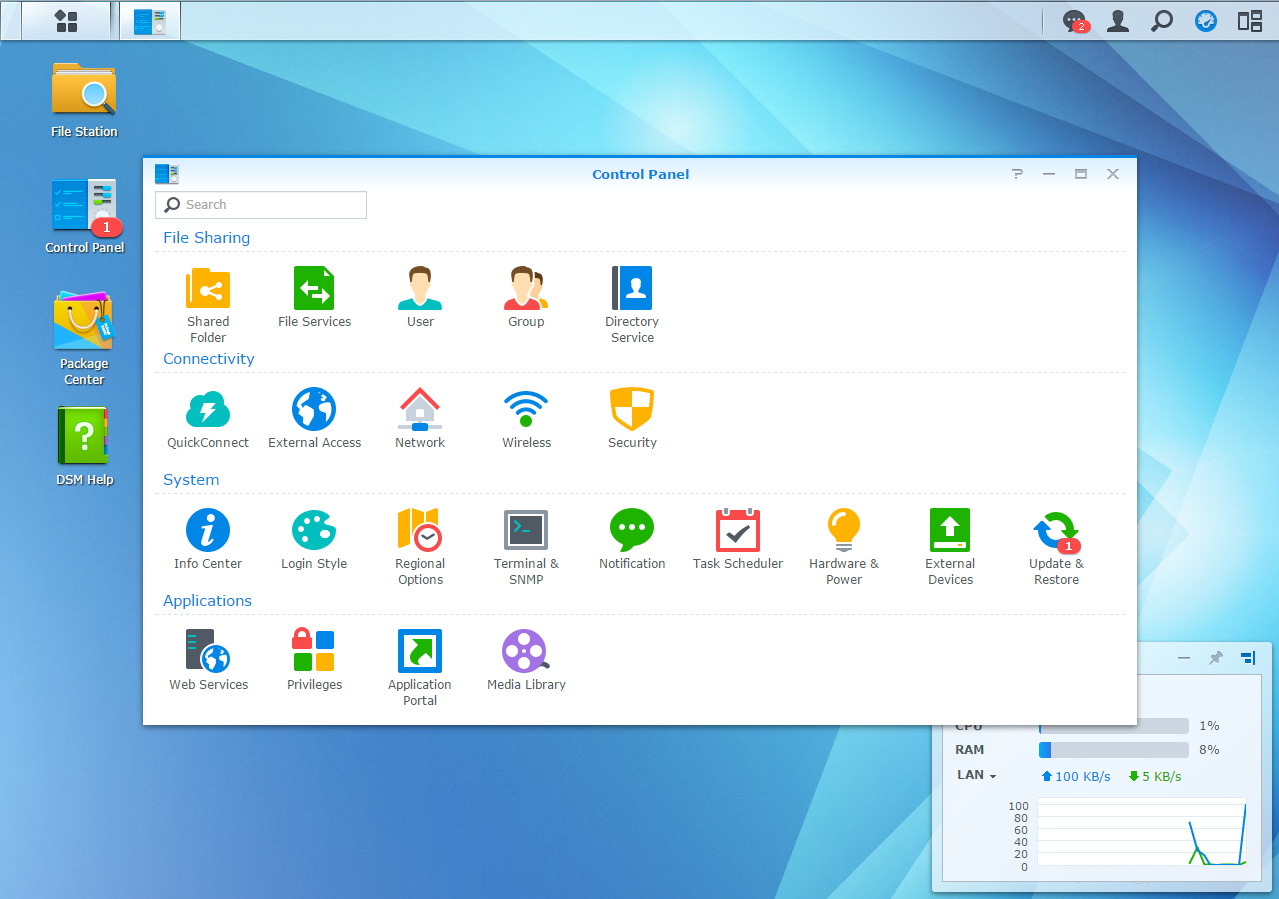The width and height of the screenshot is (1279, 899).
Task: Open Application Portal
Action: tap(420, 651)
